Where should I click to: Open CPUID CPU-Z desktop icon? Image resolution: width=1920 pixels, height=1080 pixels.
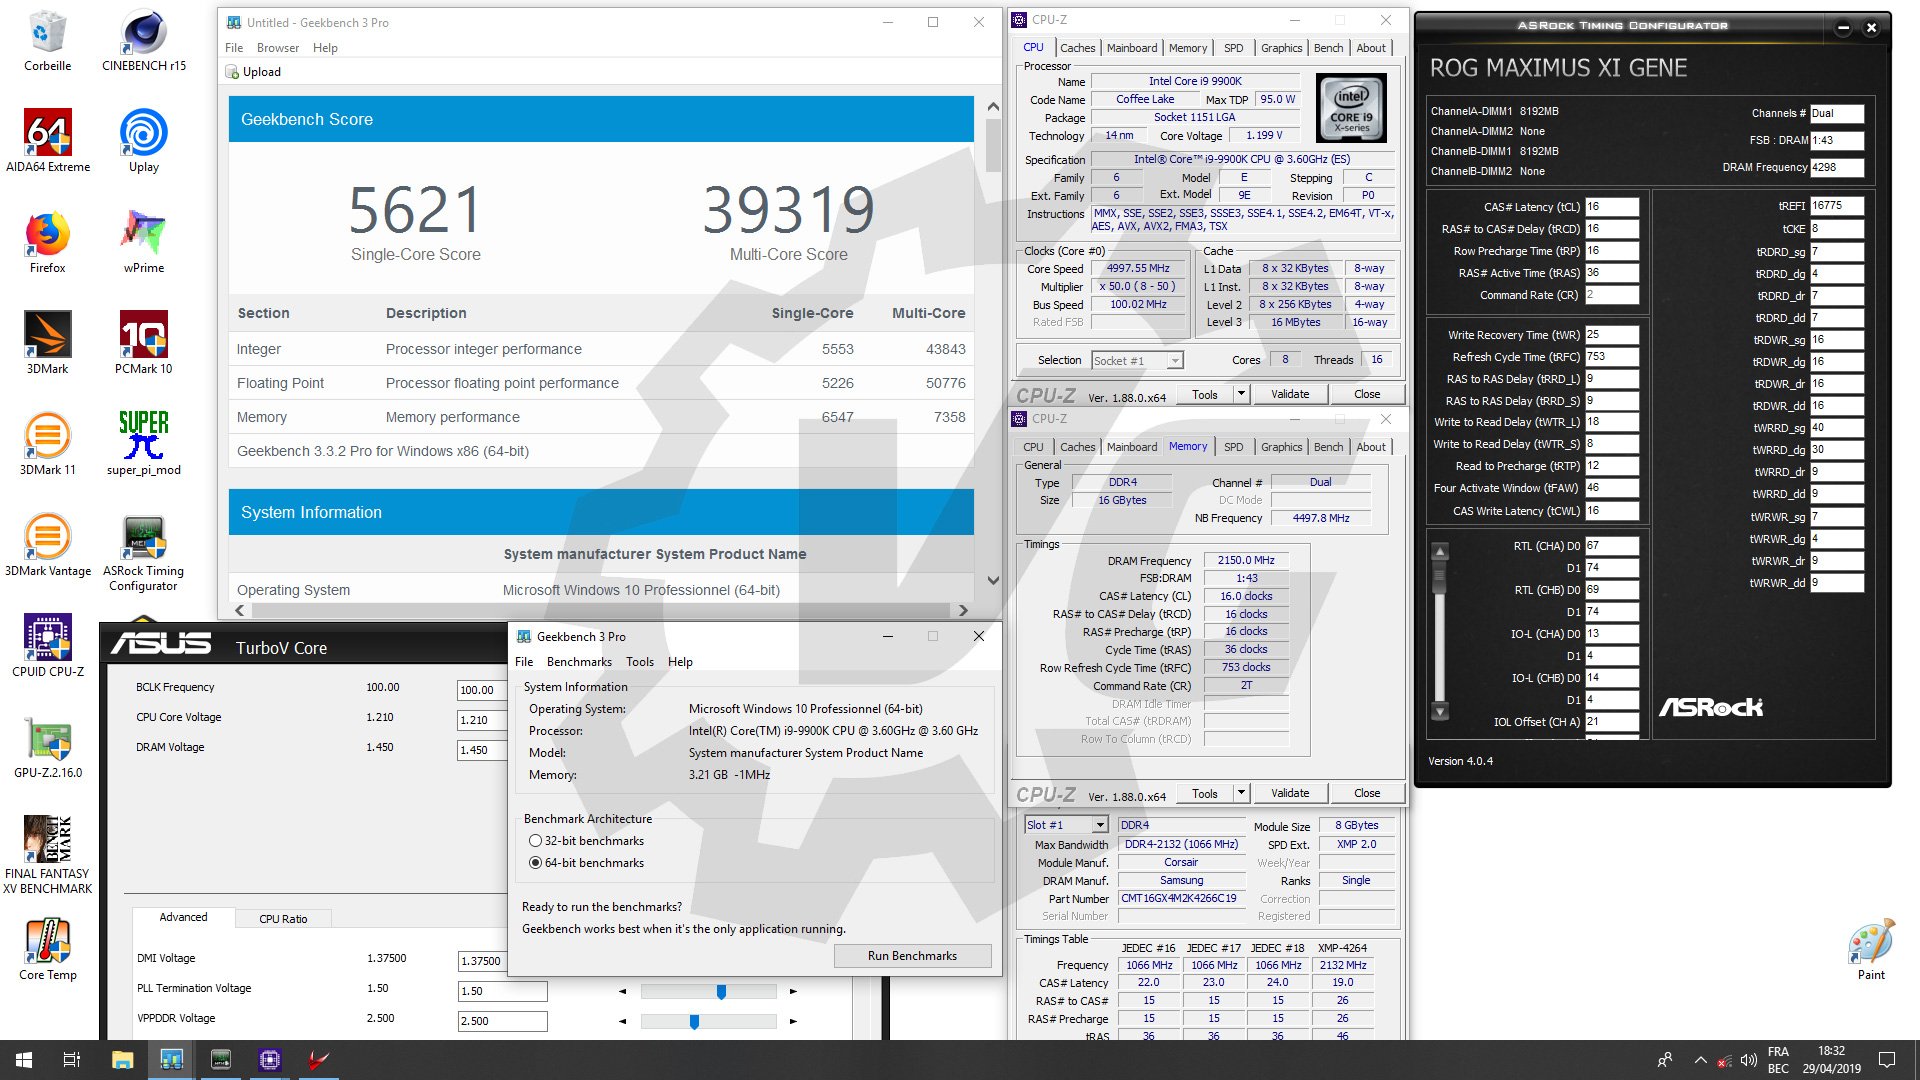coord(47,646)
